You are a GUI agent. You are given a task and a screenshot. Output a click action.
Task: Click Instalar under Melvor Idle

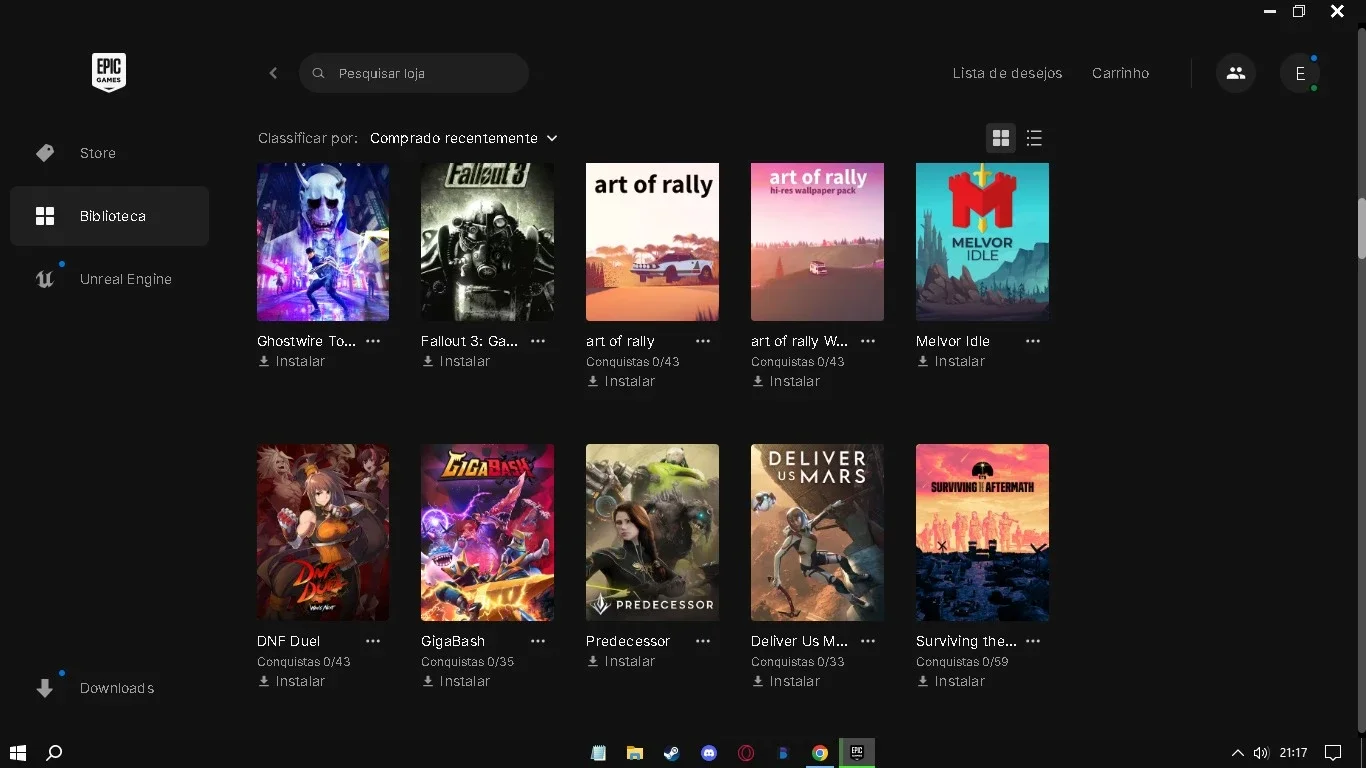tap(951, 361)
